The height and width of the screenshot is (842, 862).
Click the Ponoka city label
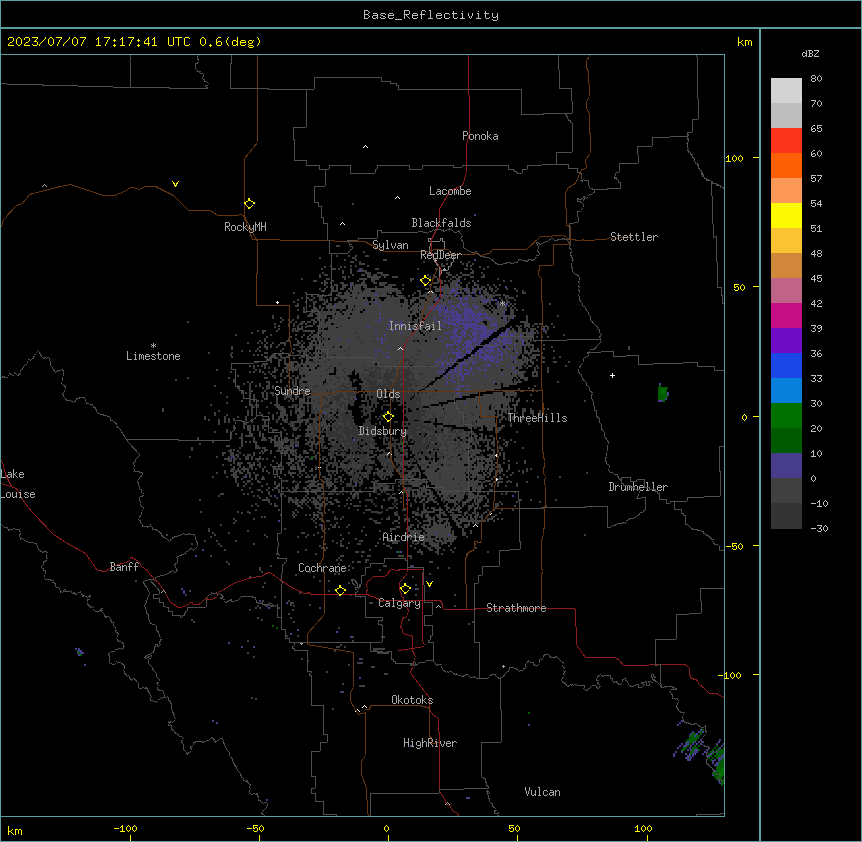pyautogui.click(x=480, y=136)
